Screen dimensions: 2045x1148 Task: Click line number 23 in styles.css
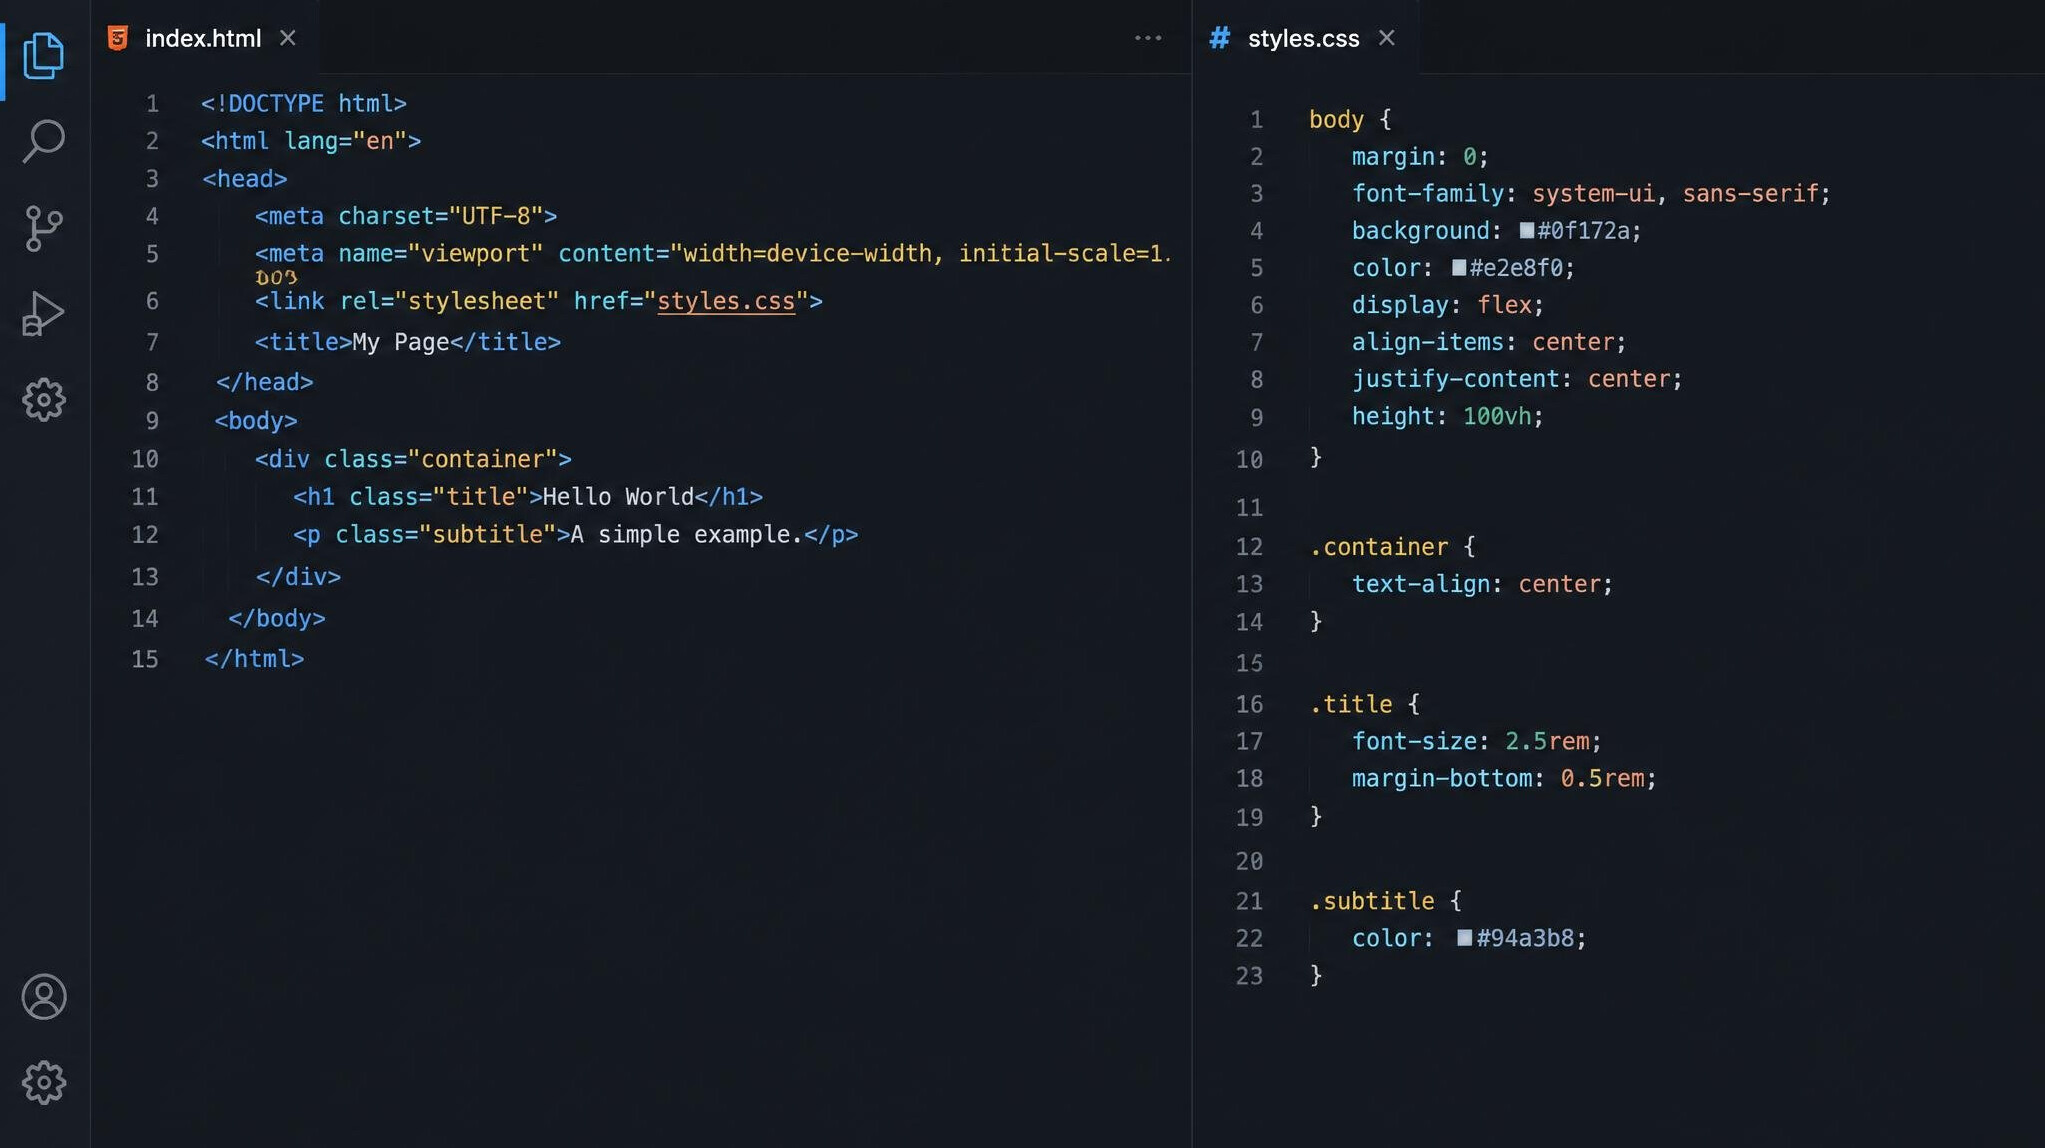(1249, 976)
